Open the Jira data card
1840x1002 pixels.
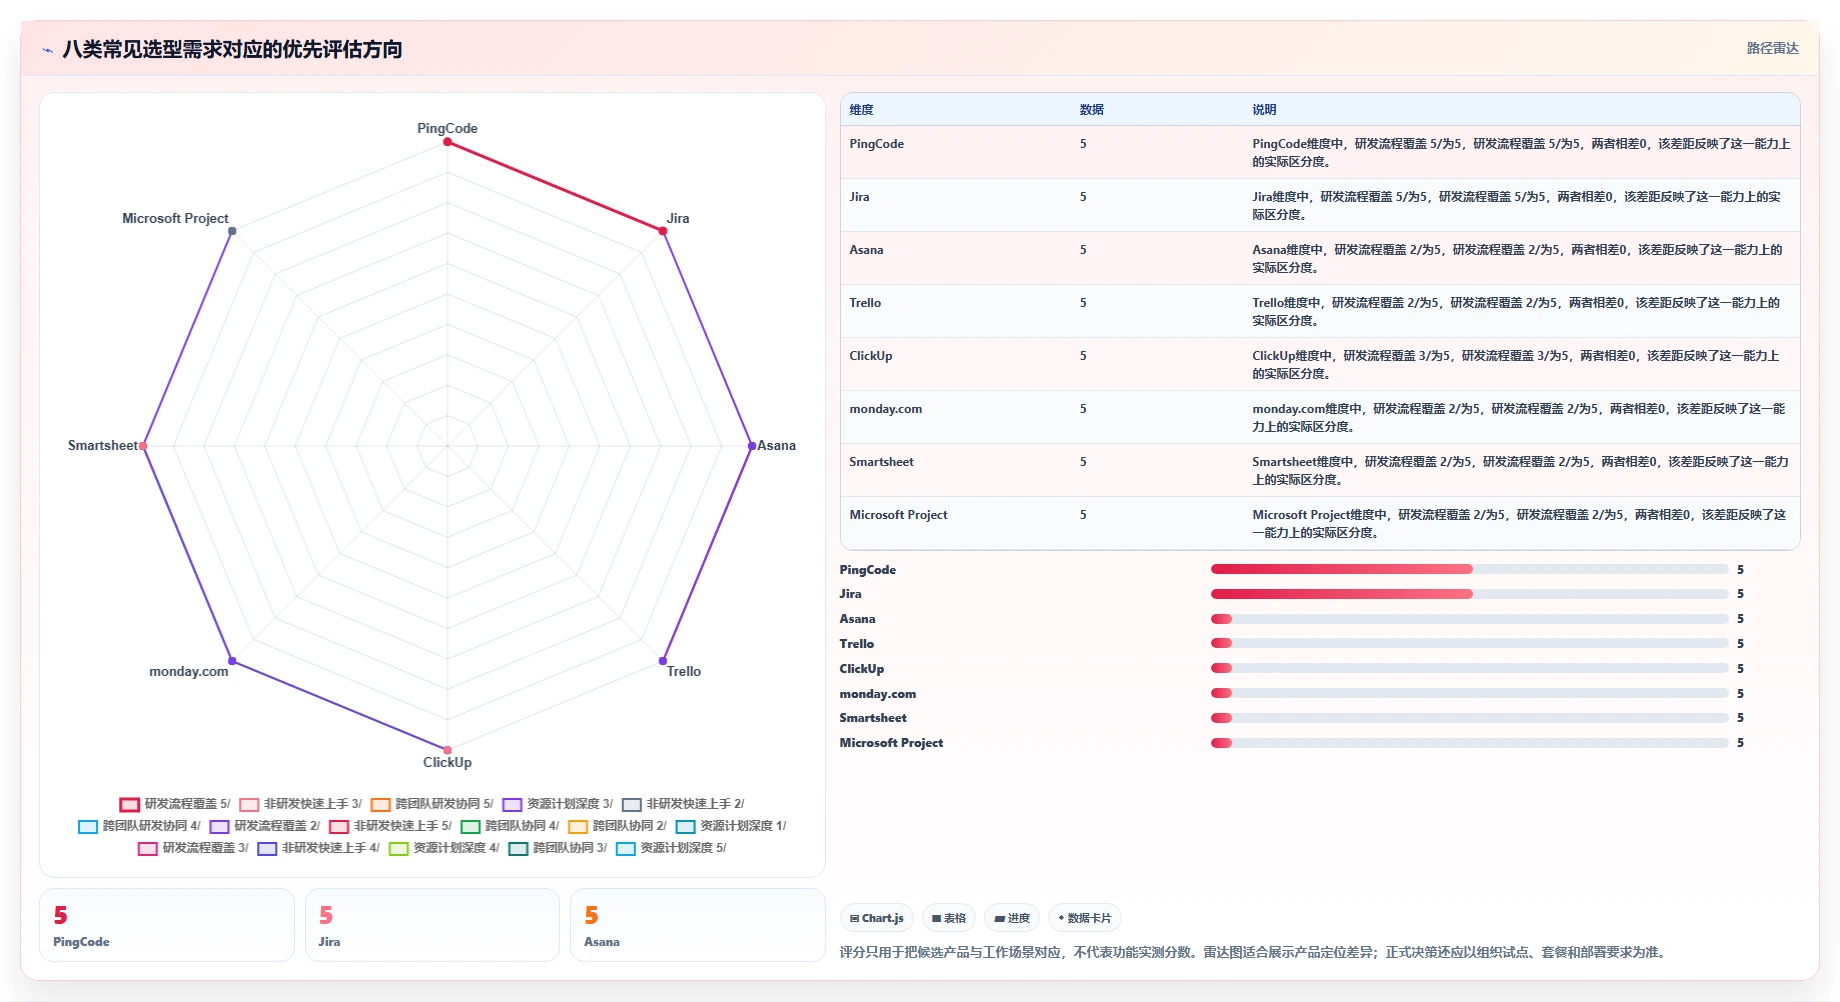(x=432, y=925)
